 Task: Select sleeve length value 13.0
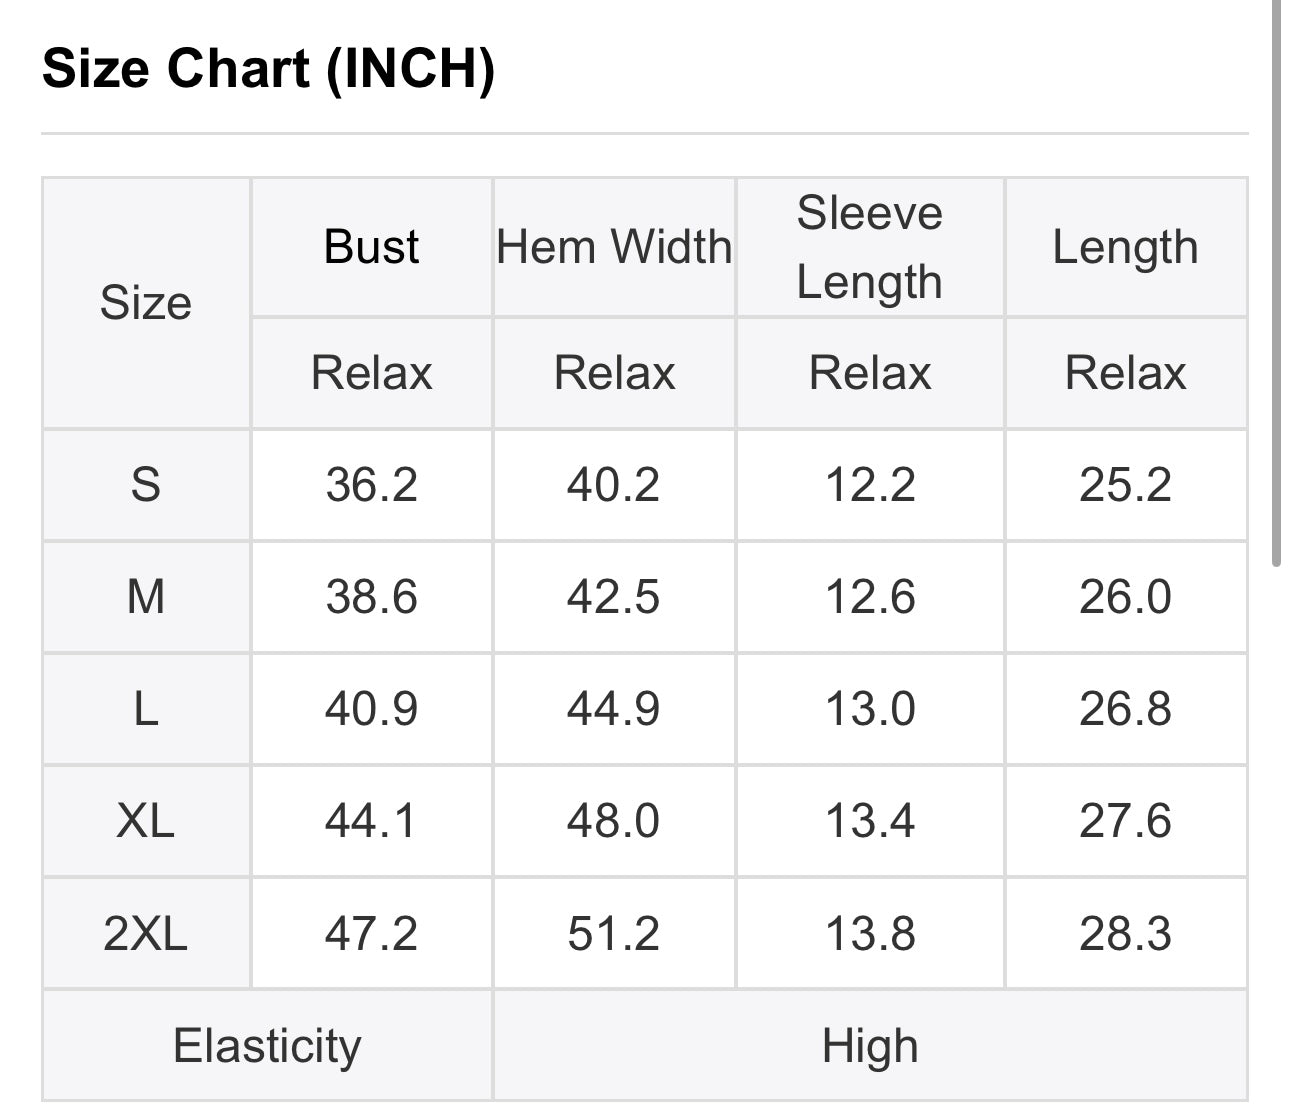870,709
